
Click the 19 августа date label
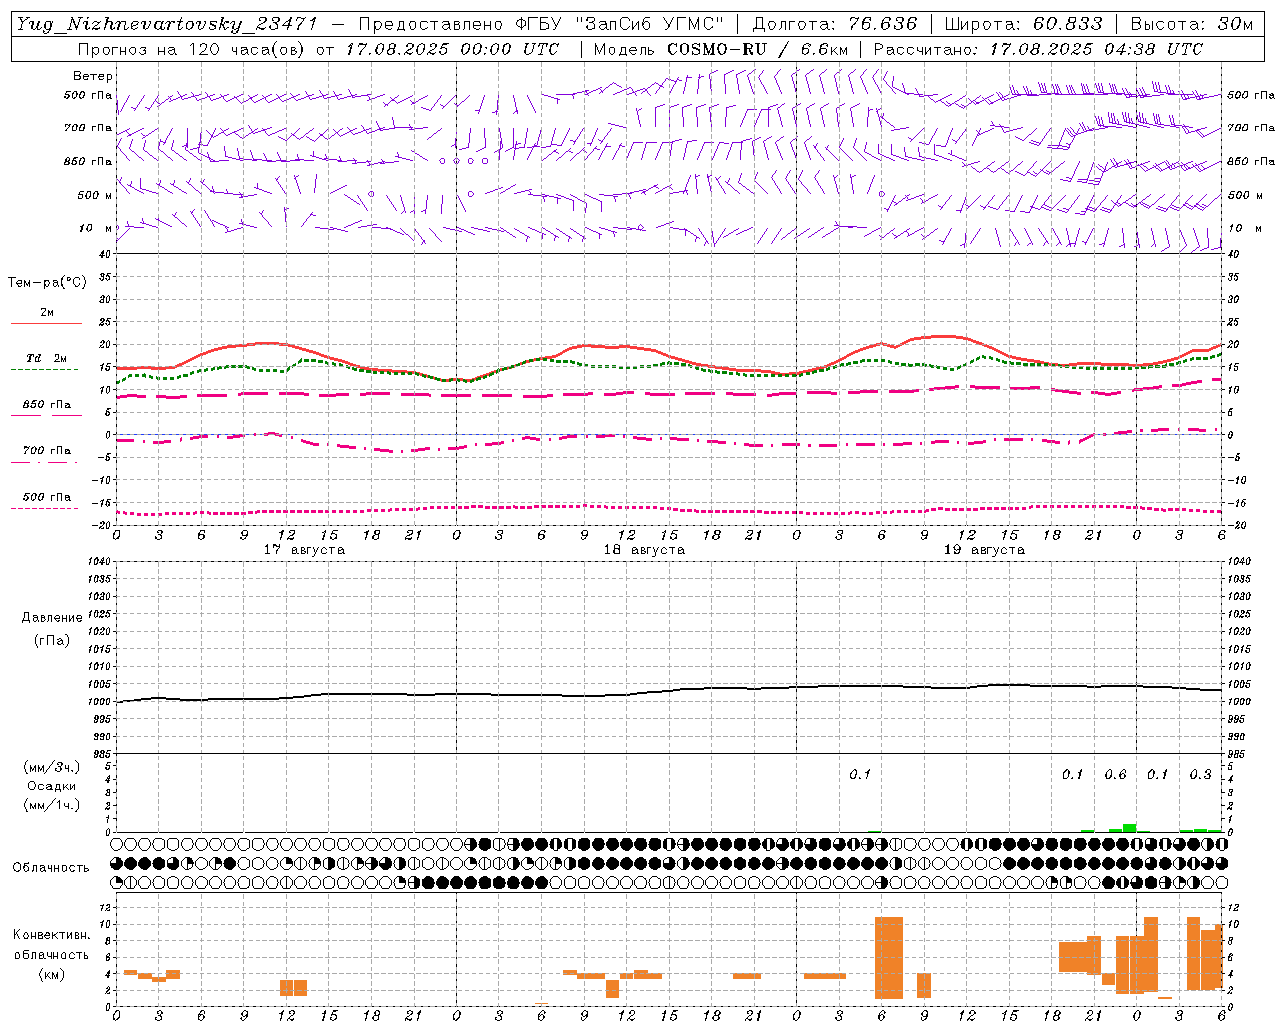(984, 550)
